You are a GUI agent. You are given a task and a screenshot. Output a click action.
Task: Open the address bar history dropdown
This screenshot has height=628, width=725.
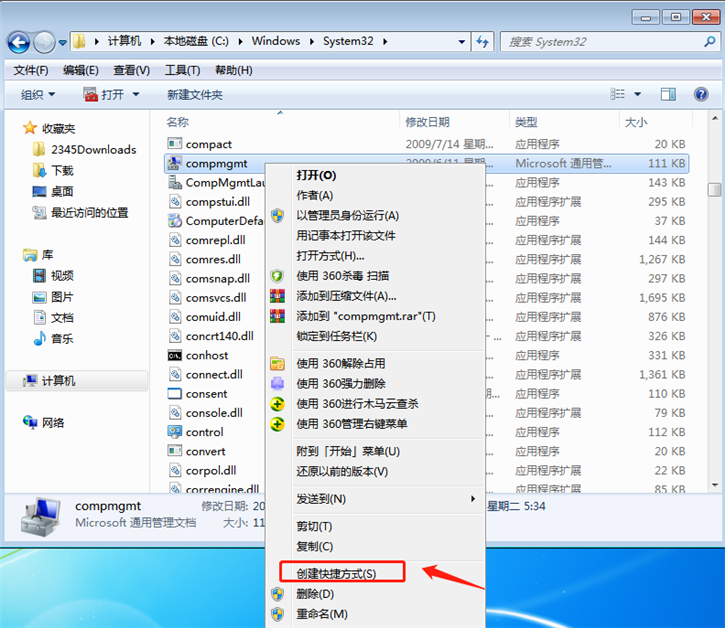[x=461, y=42]
